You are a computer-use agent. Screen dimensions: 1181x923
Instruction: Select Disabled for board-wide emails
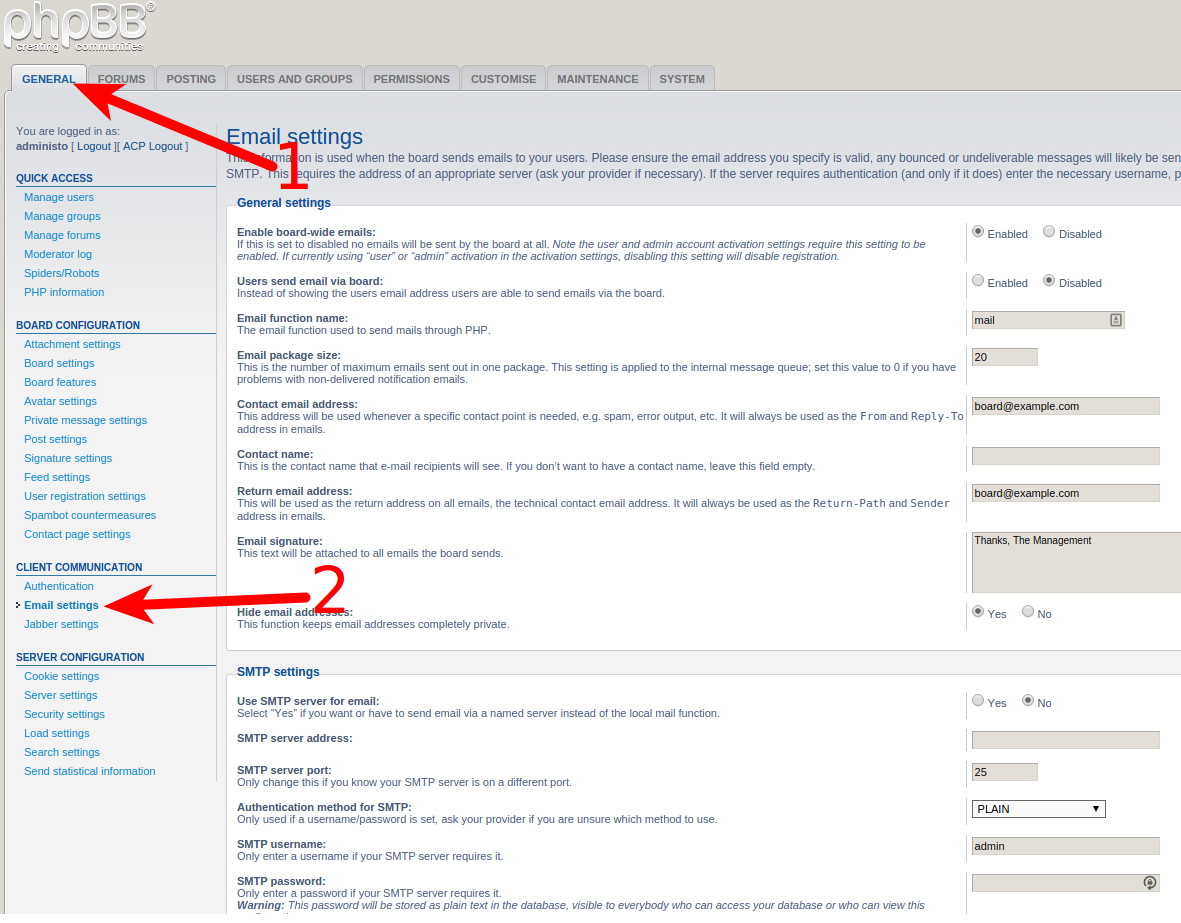tap(1048, 232)
